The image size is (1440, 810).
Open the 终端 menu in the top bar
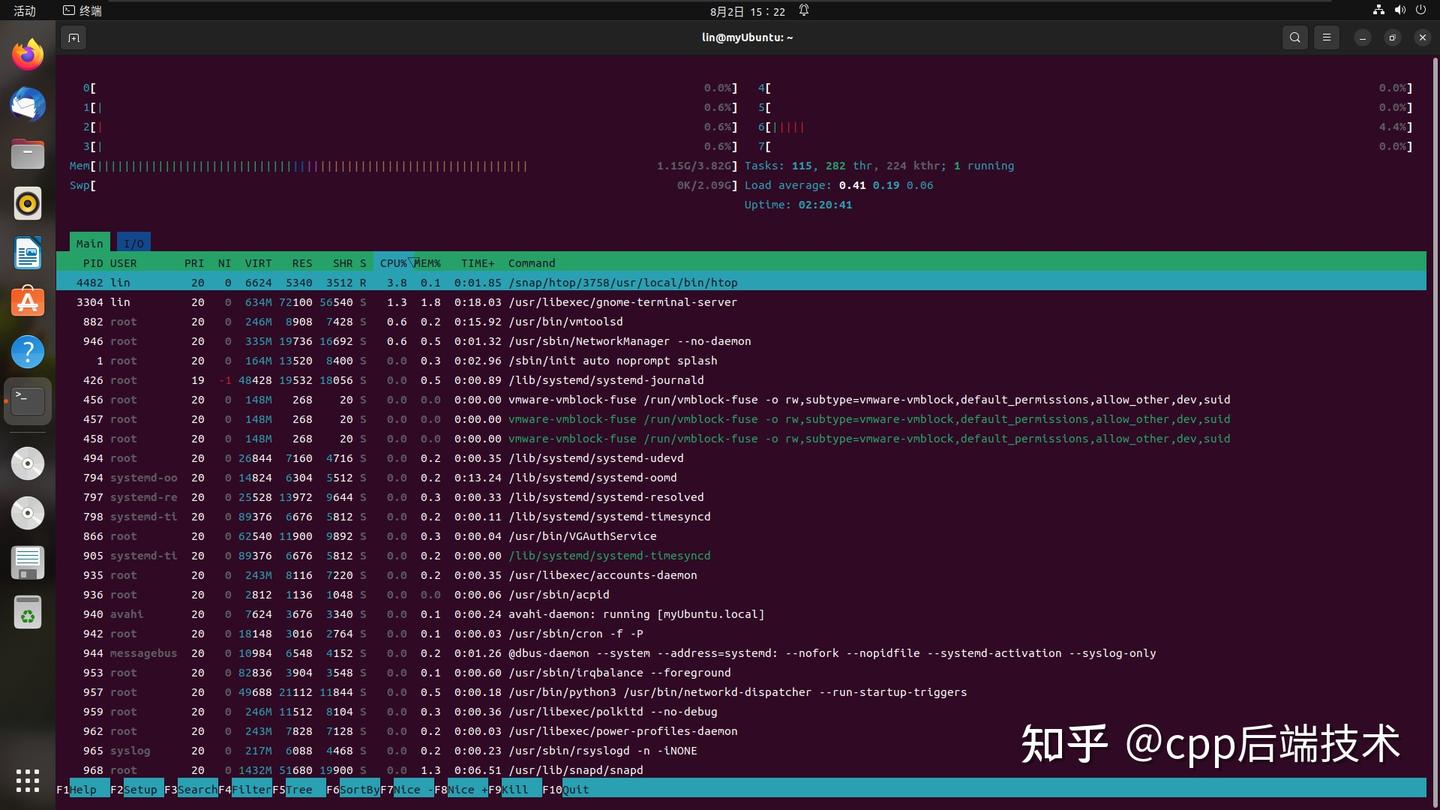[82, 11]
